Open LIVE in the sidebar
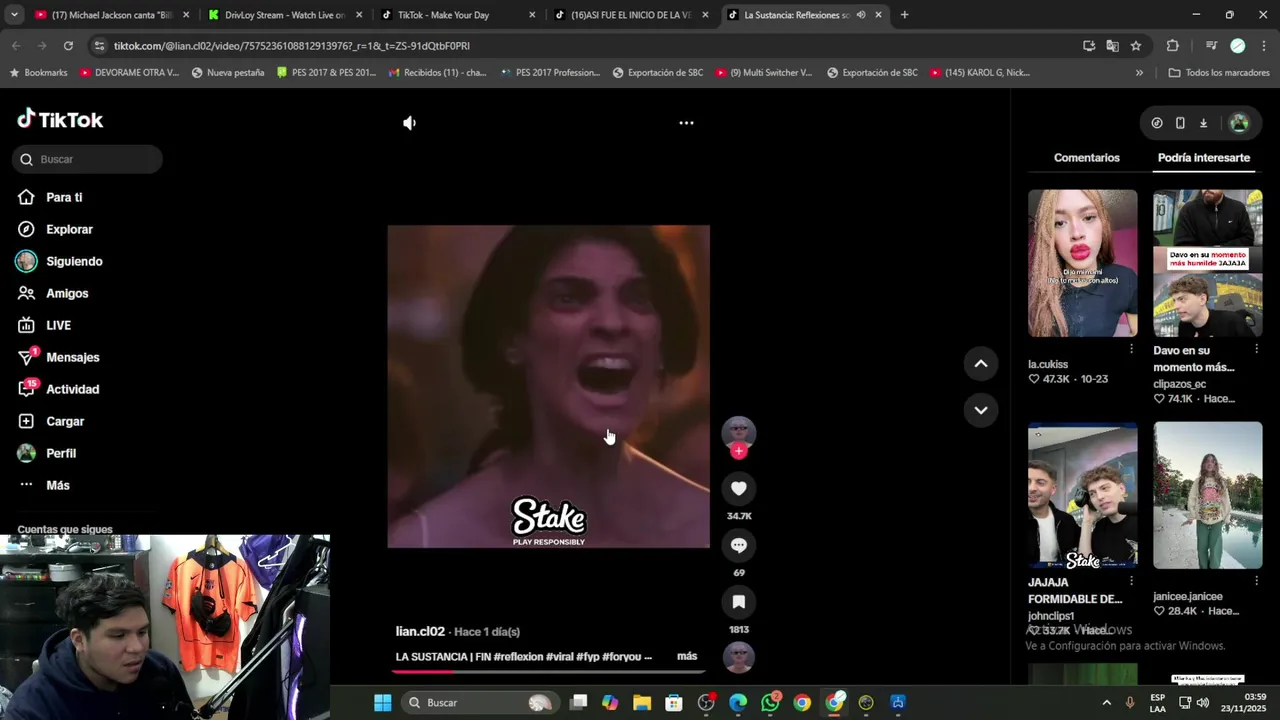Screen dimensions: 1280x720 (58, 325)
